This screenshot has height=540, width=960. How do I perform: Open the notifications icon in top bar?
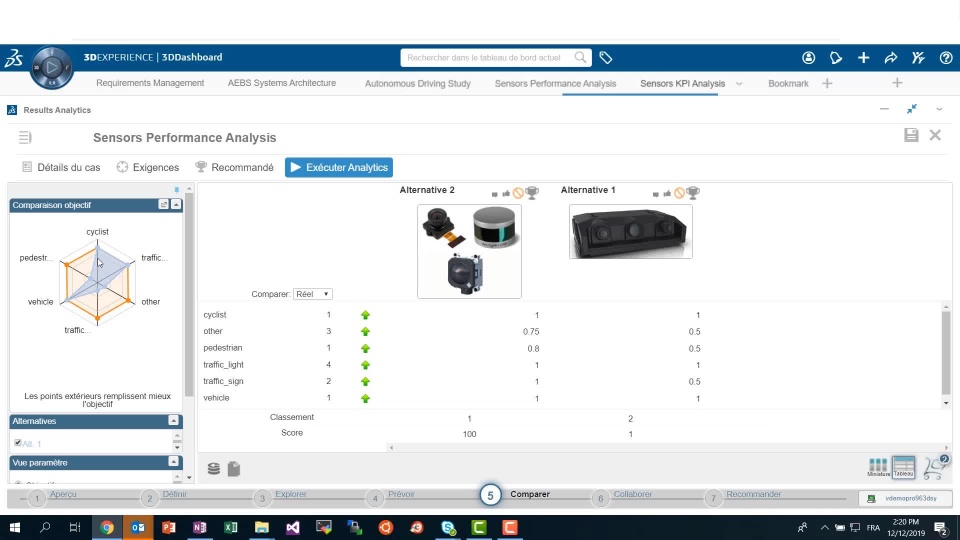click(x=836, y=58)
